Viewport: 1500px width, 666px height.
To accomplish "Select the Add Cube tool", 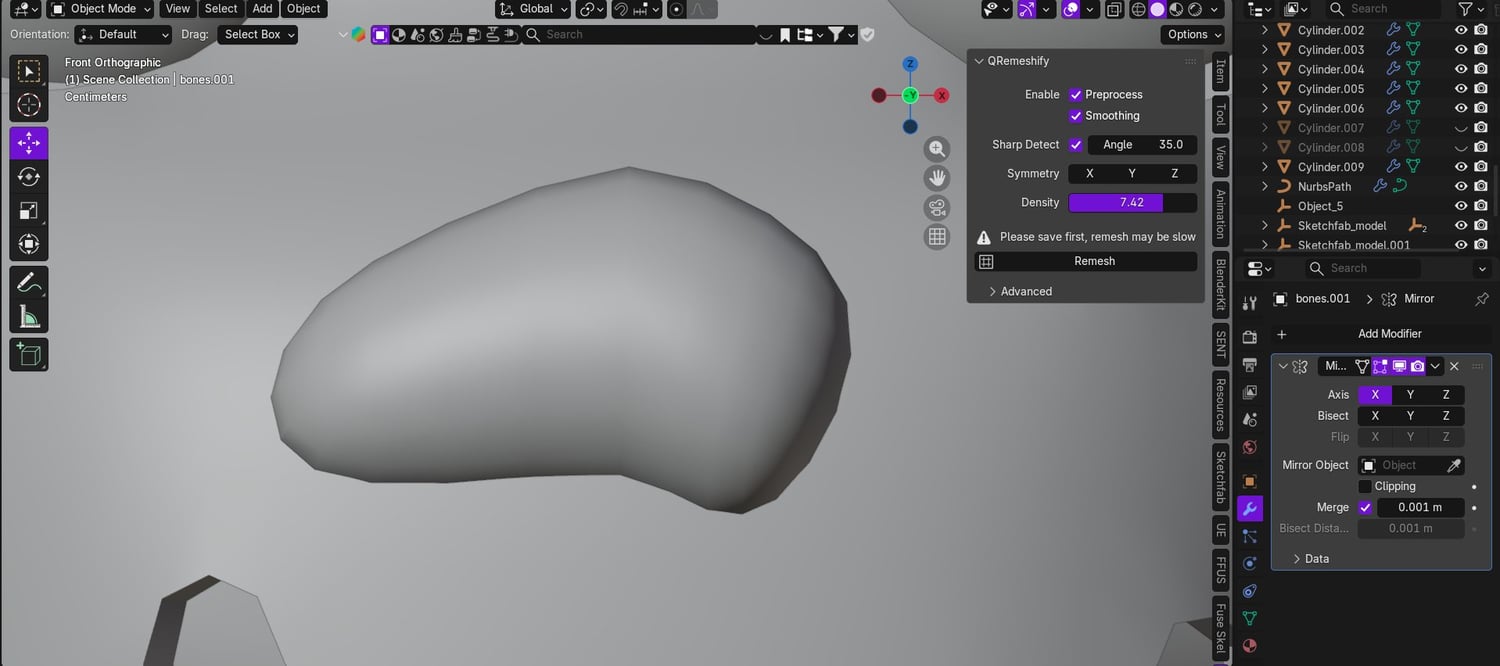I will click(x=29, y=354).
